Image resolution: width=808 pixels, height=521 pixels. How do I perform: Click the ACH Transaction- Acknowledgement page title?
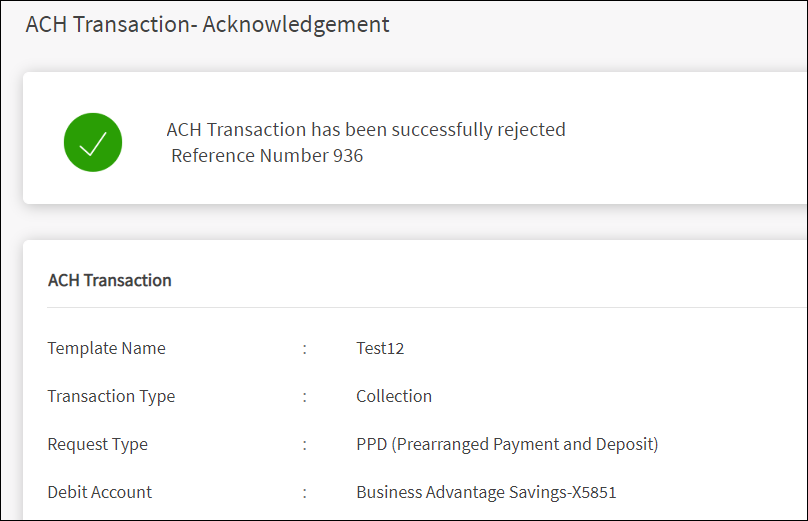(x=207, y=25)
